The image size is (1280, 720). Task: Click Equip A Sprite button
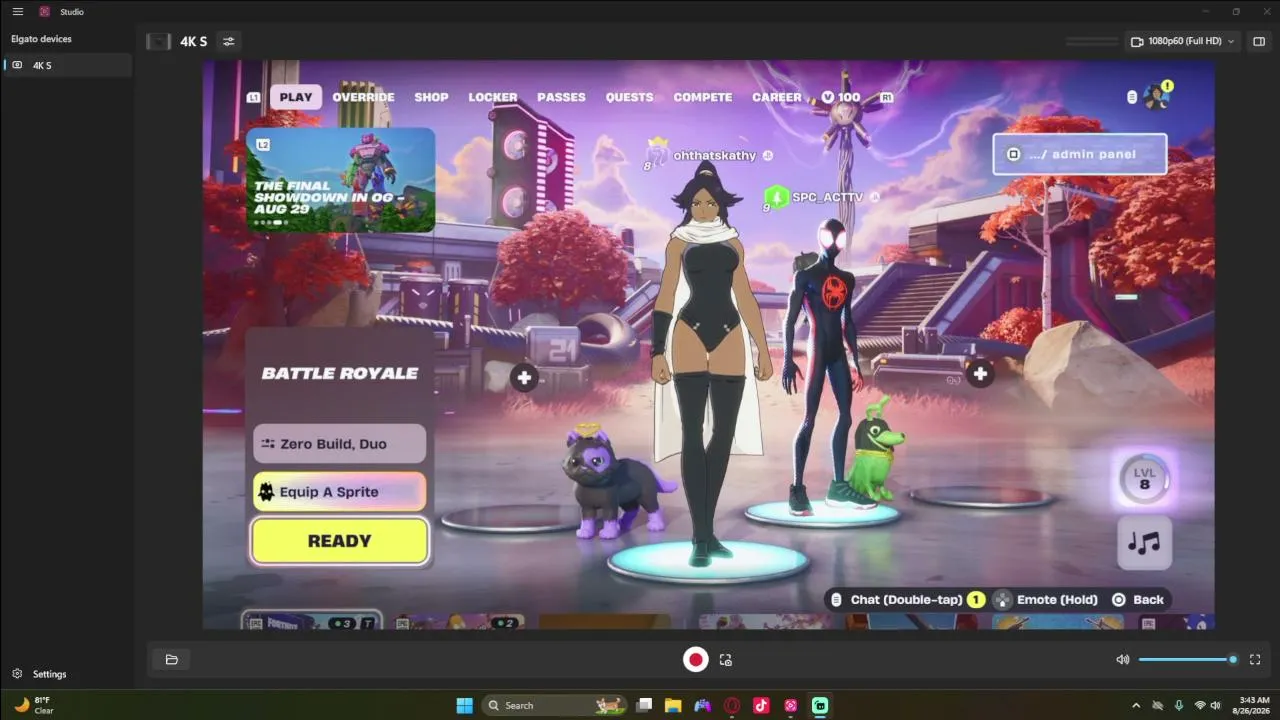point(340,492)
